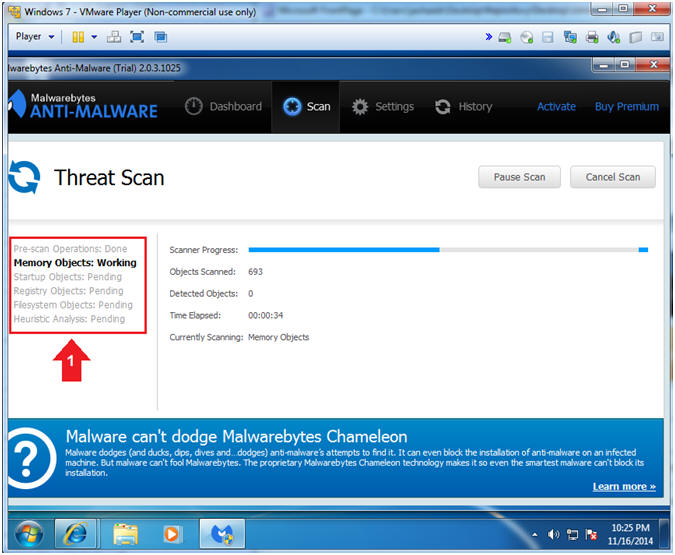Click the Scanner Progress bar
The width and height of the screenshot is (675, 555).
point(448,250)
